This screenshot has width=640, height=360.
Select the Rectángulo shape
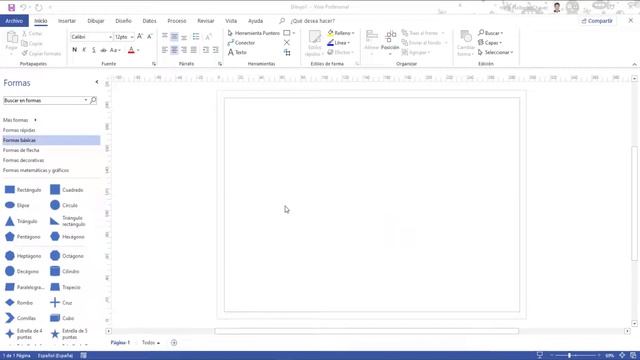coord(23,190)
